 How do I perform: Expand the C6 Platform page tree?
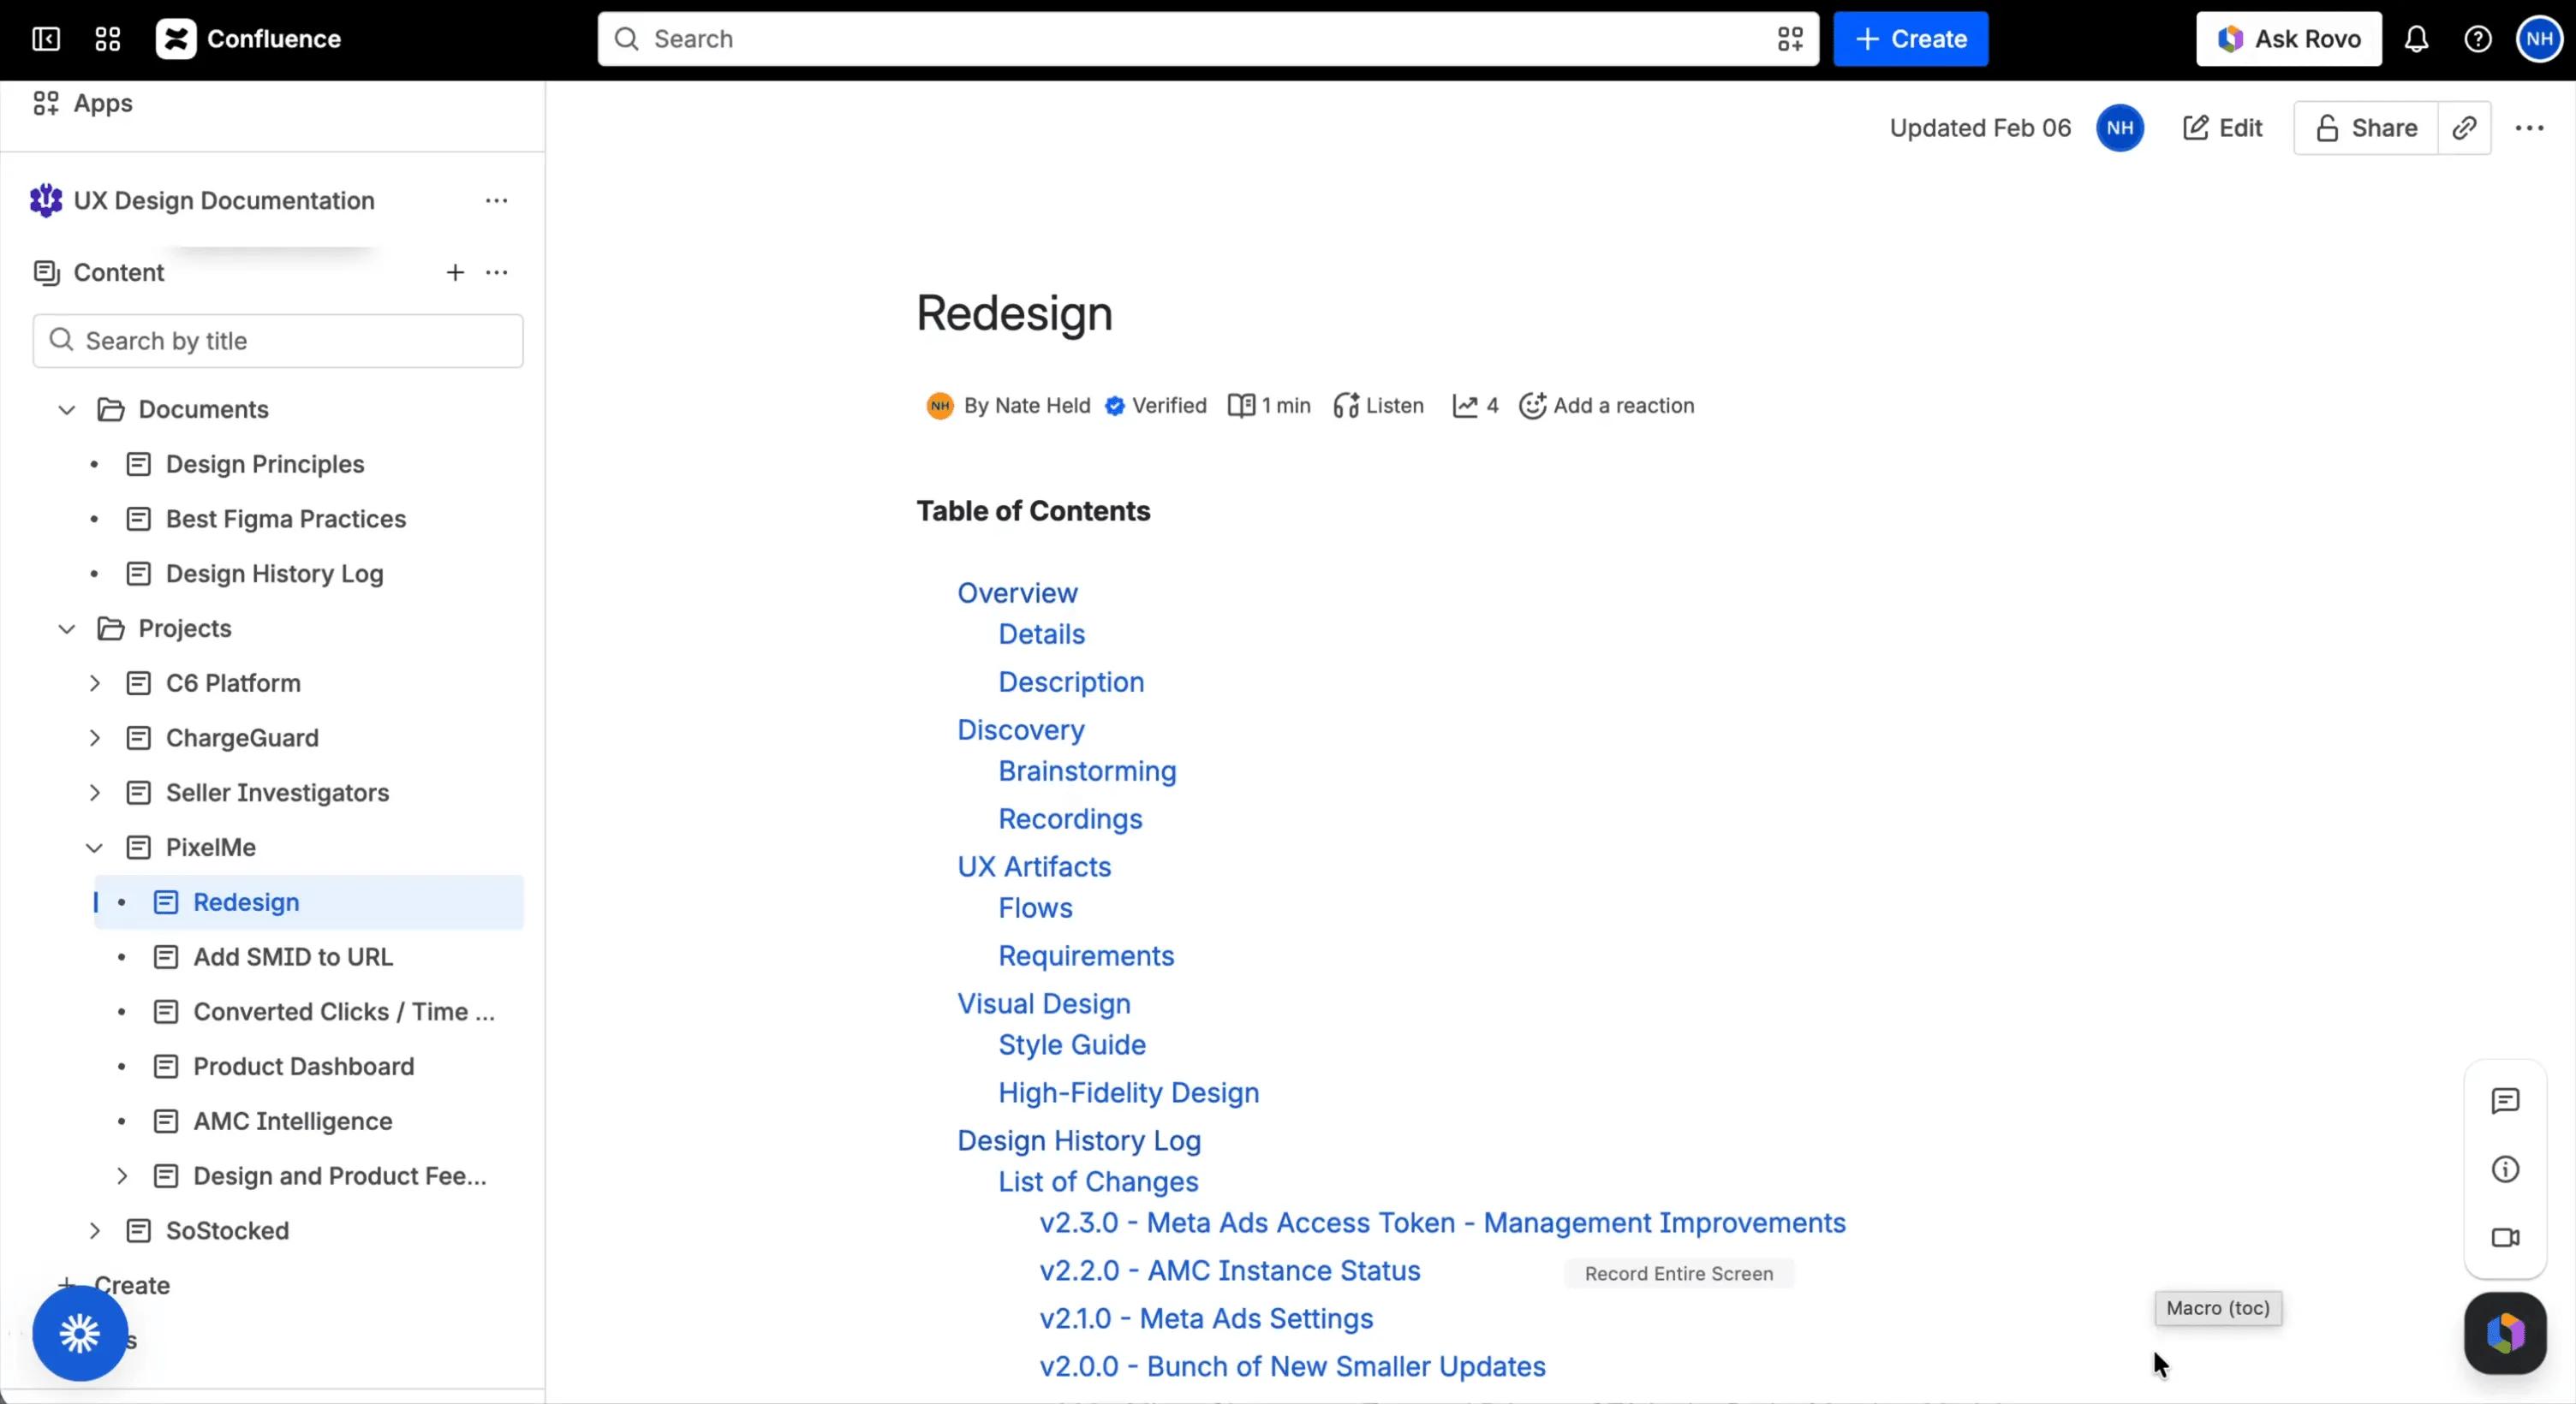[94, 683]
